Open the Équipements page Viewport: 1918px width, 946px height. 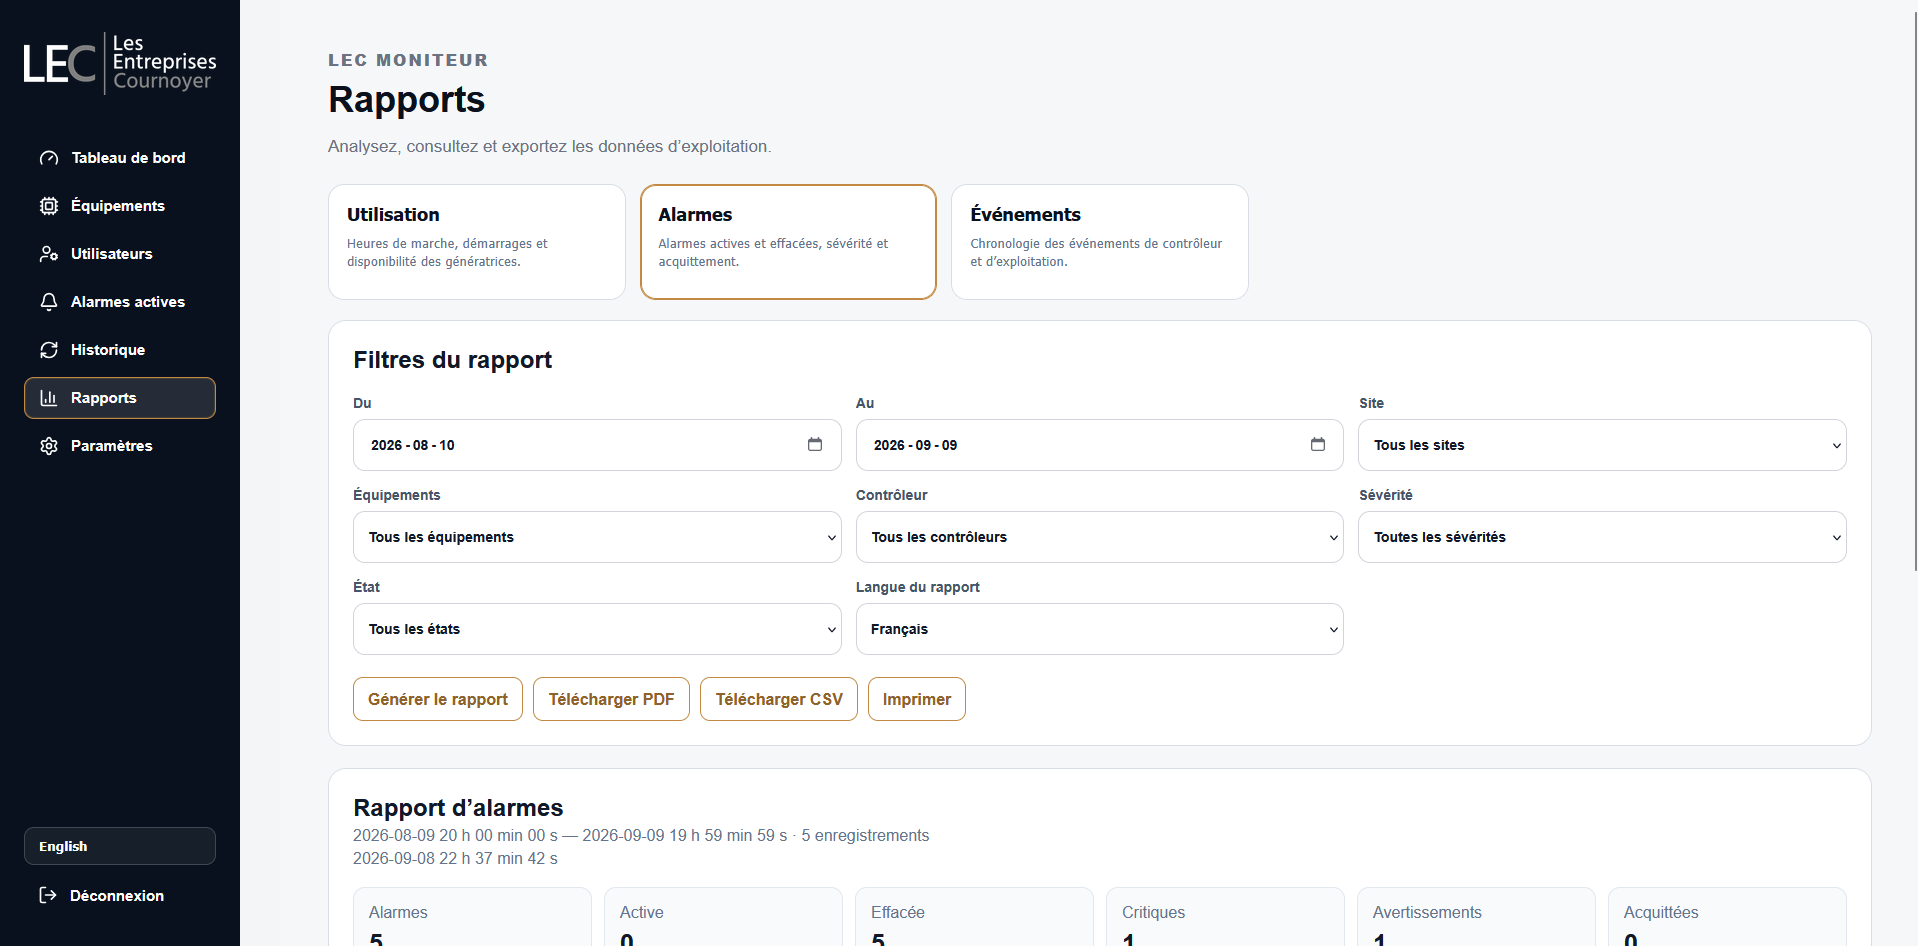(x=120, y=206)
